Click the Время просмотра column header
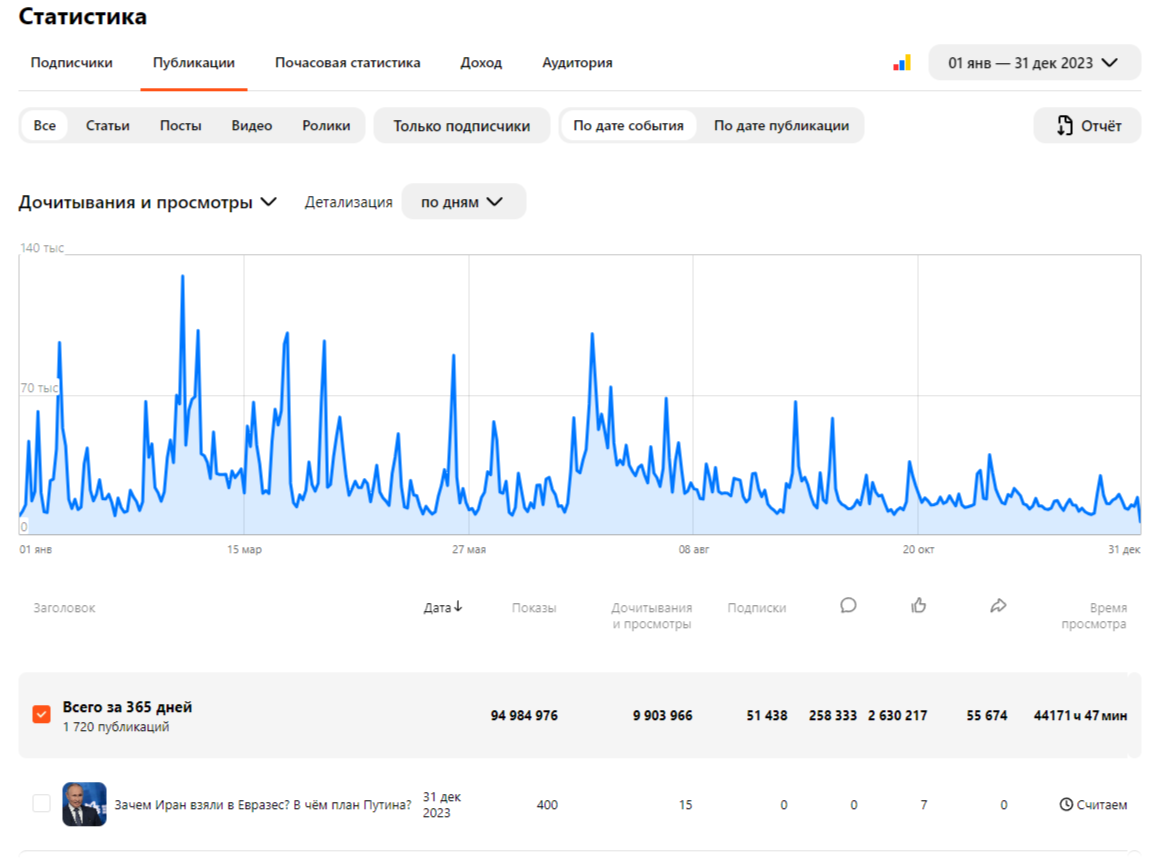This screenshot has height=862, width=1159. click(1094, 615)
